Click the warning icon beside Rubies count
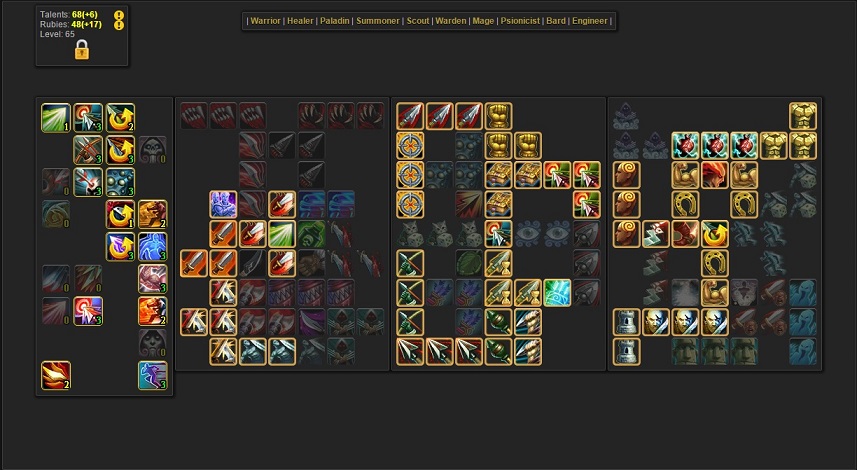Viewport: 857px width, 470px height. point(119,25)
